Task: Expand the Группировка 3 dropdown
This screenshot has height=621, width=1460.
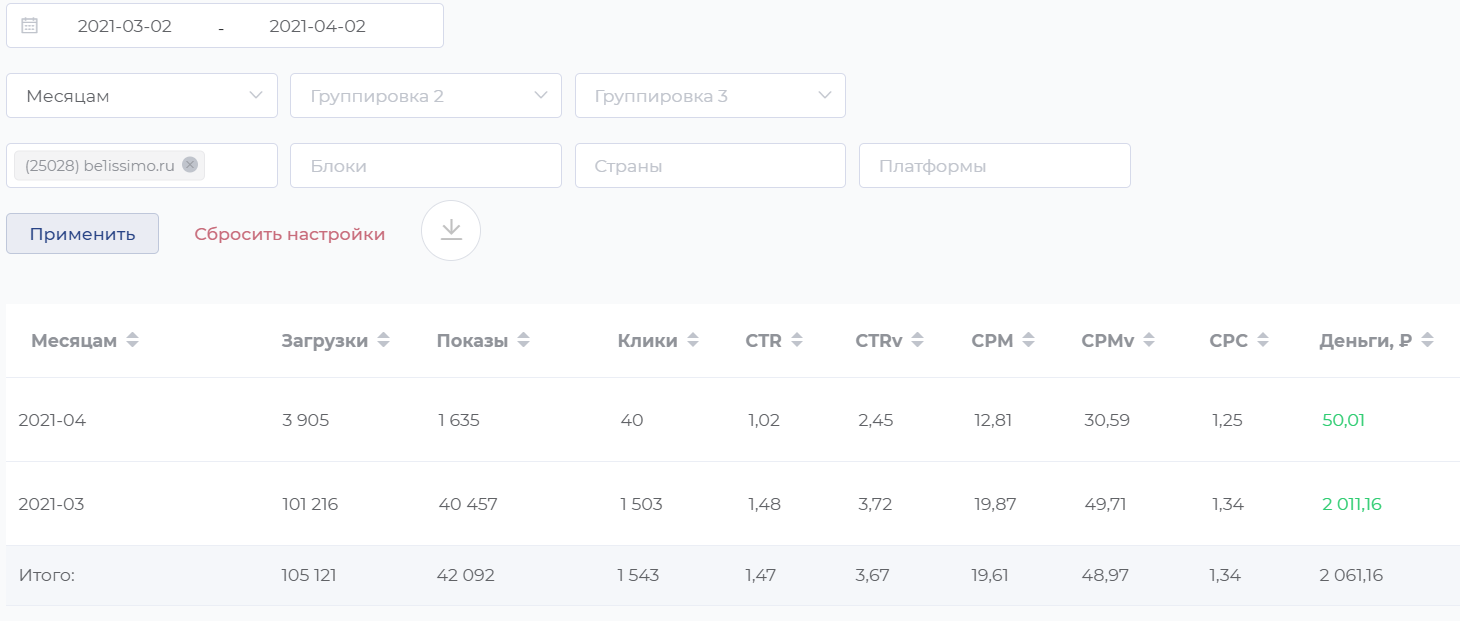Action: pyautogui.click(x=710, y=96)
